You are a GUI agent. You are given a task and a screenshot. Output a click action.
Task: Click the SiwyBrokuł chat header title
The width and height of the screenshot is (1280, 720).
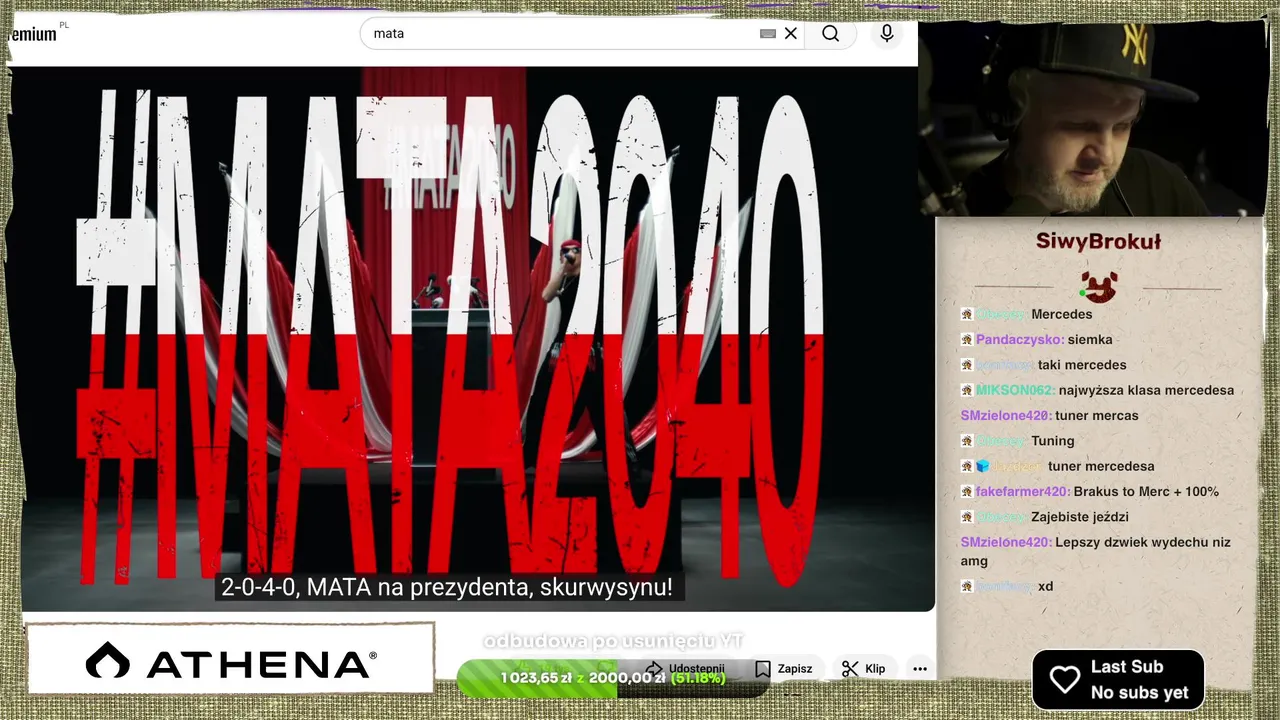point(1099,241)
